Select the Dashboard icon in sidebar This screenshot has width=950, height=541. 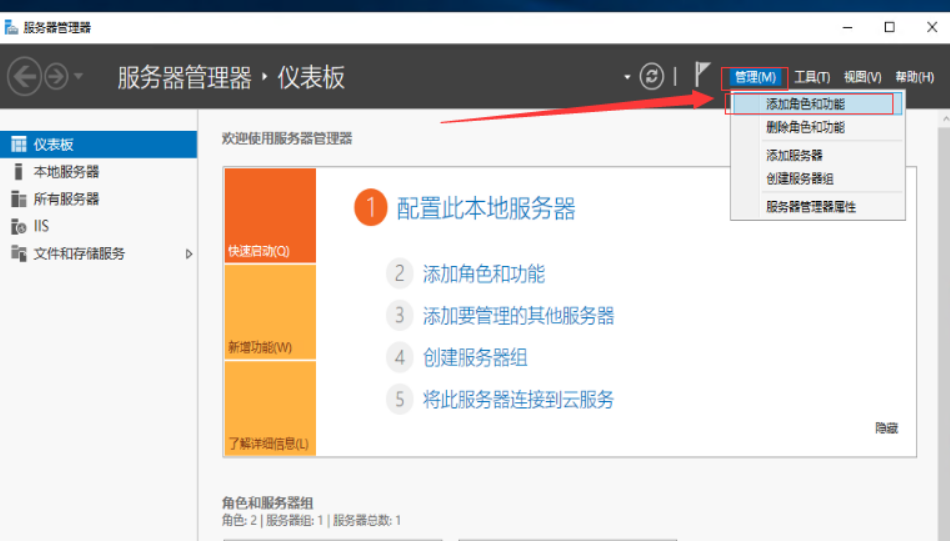click(x=18, y=145)
